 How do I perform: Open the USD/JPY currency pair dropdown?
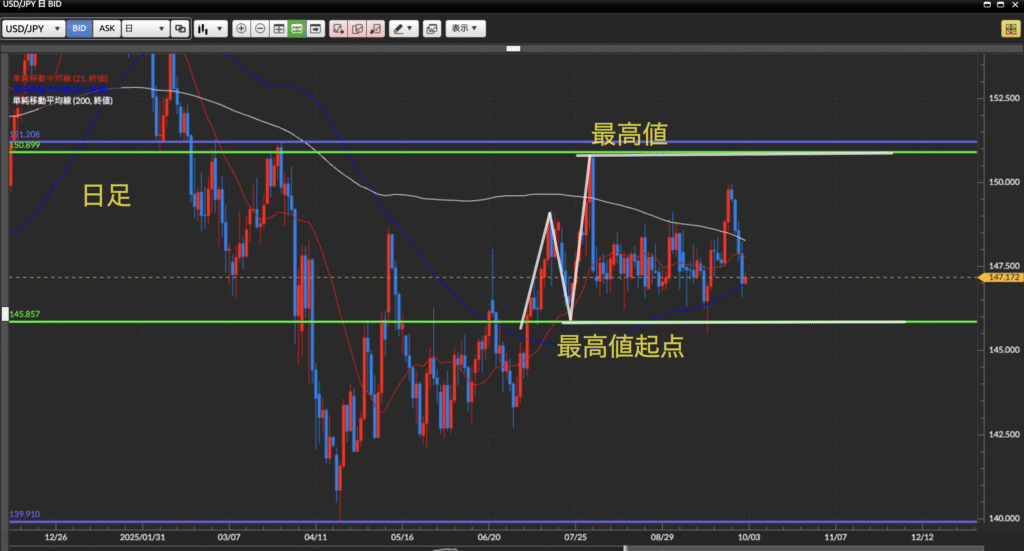tap(34, 29)
